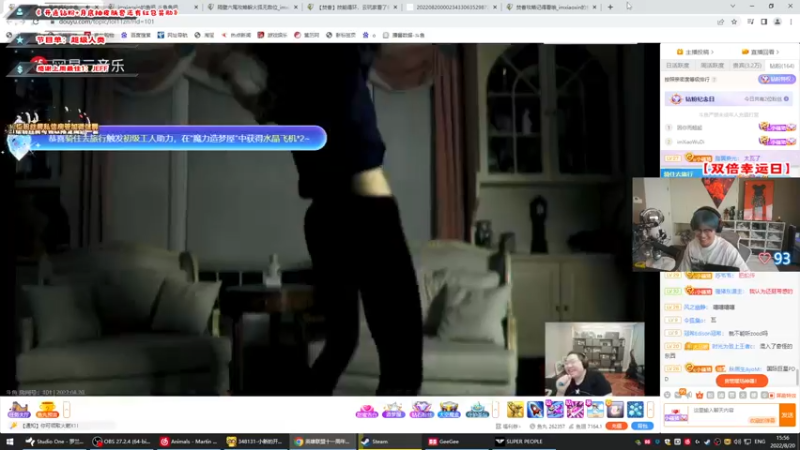Click the diamond fan anniversary banner

pos(729,99)
